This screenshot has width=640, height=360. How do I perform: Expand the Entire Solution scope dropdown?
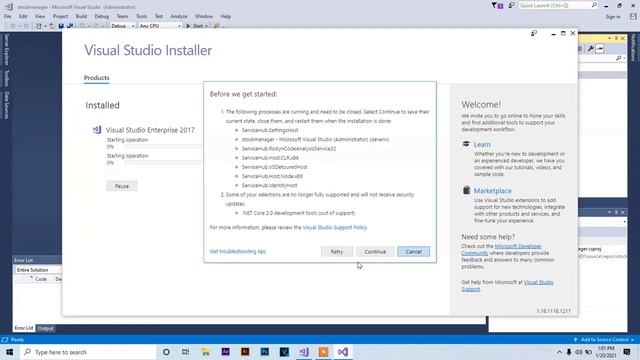pos(38,270)
